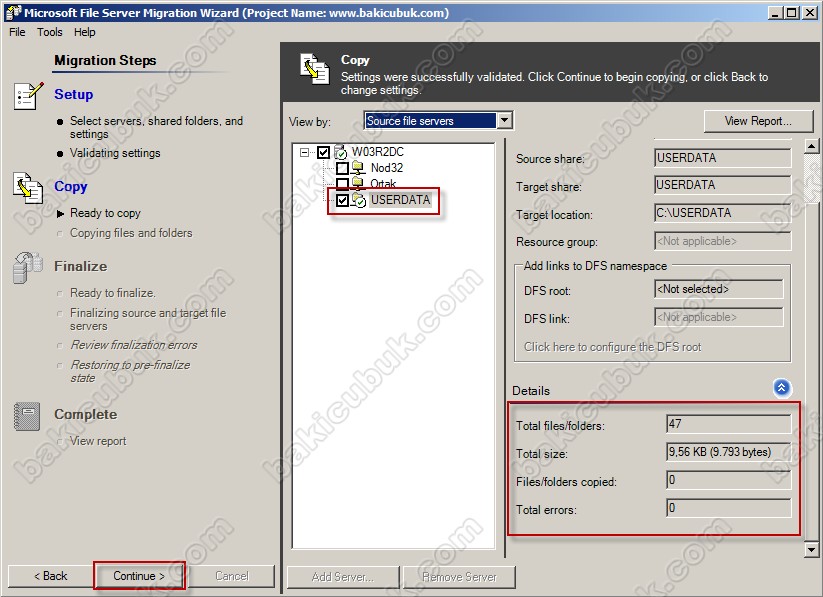Click the Ortak shared folder icon
The height and width of the screenshot is (597, 823).
click(358, 183)
